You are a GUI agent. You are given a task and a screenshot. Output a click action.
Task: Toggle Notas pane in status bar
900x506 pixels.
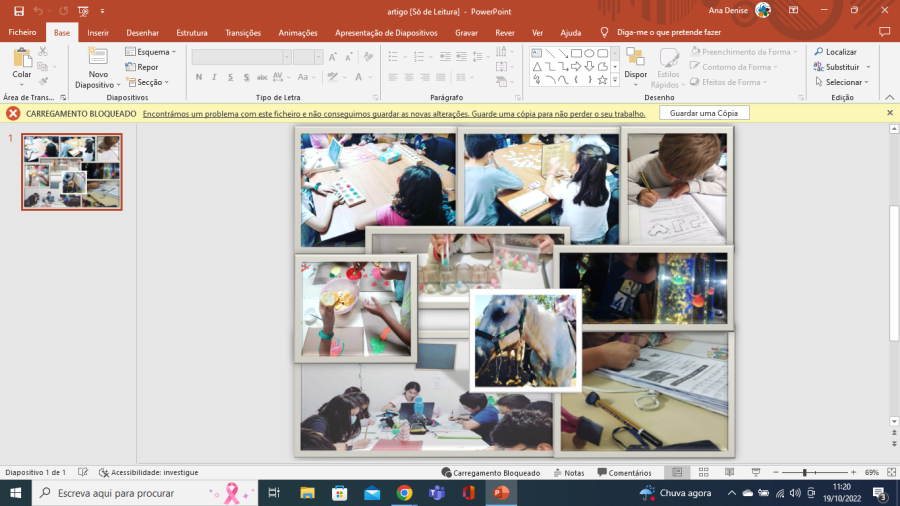point(569,473)
